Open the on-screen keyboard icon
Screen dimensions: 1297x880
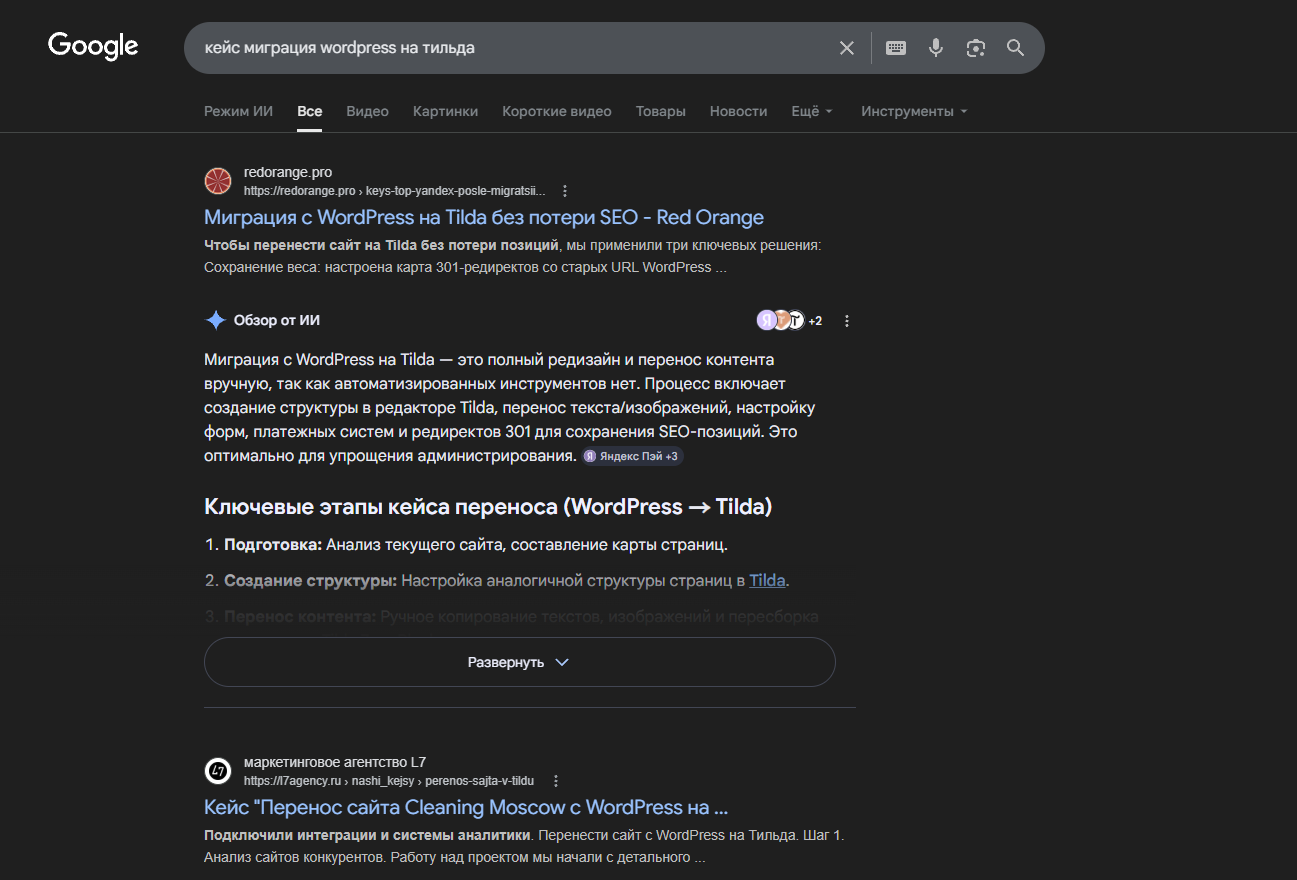[x=896, y=48]
